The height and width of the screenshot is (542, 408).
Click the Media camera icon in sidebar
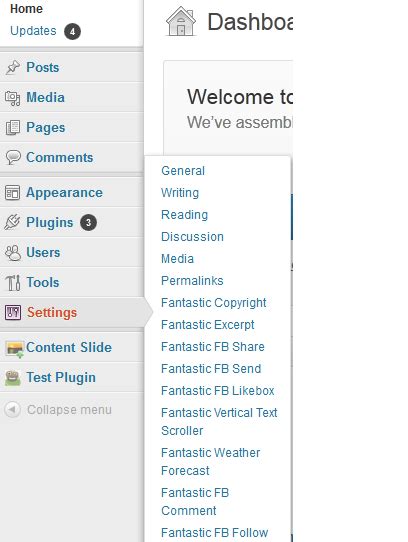click(x=13, y=98)
